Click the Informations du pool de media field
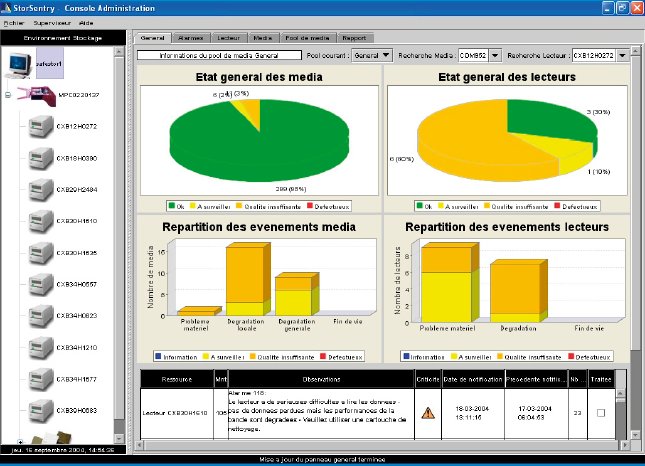The width and height of the screenshot is (645, 466). click(219, 55)
